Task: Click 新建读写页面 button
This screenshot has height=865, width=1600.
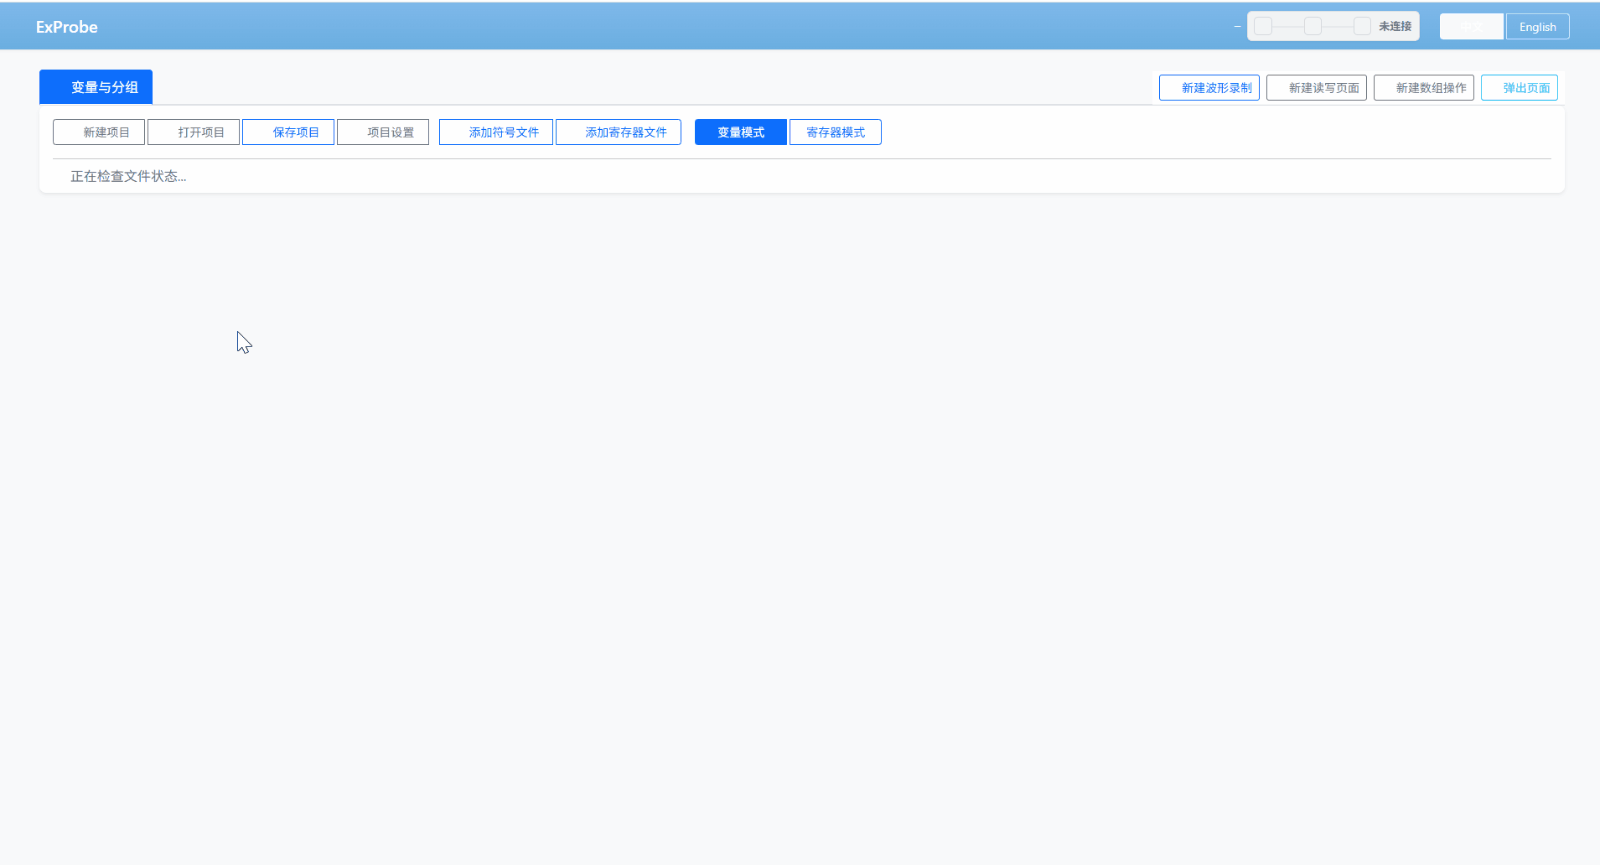Action: 1316,88
